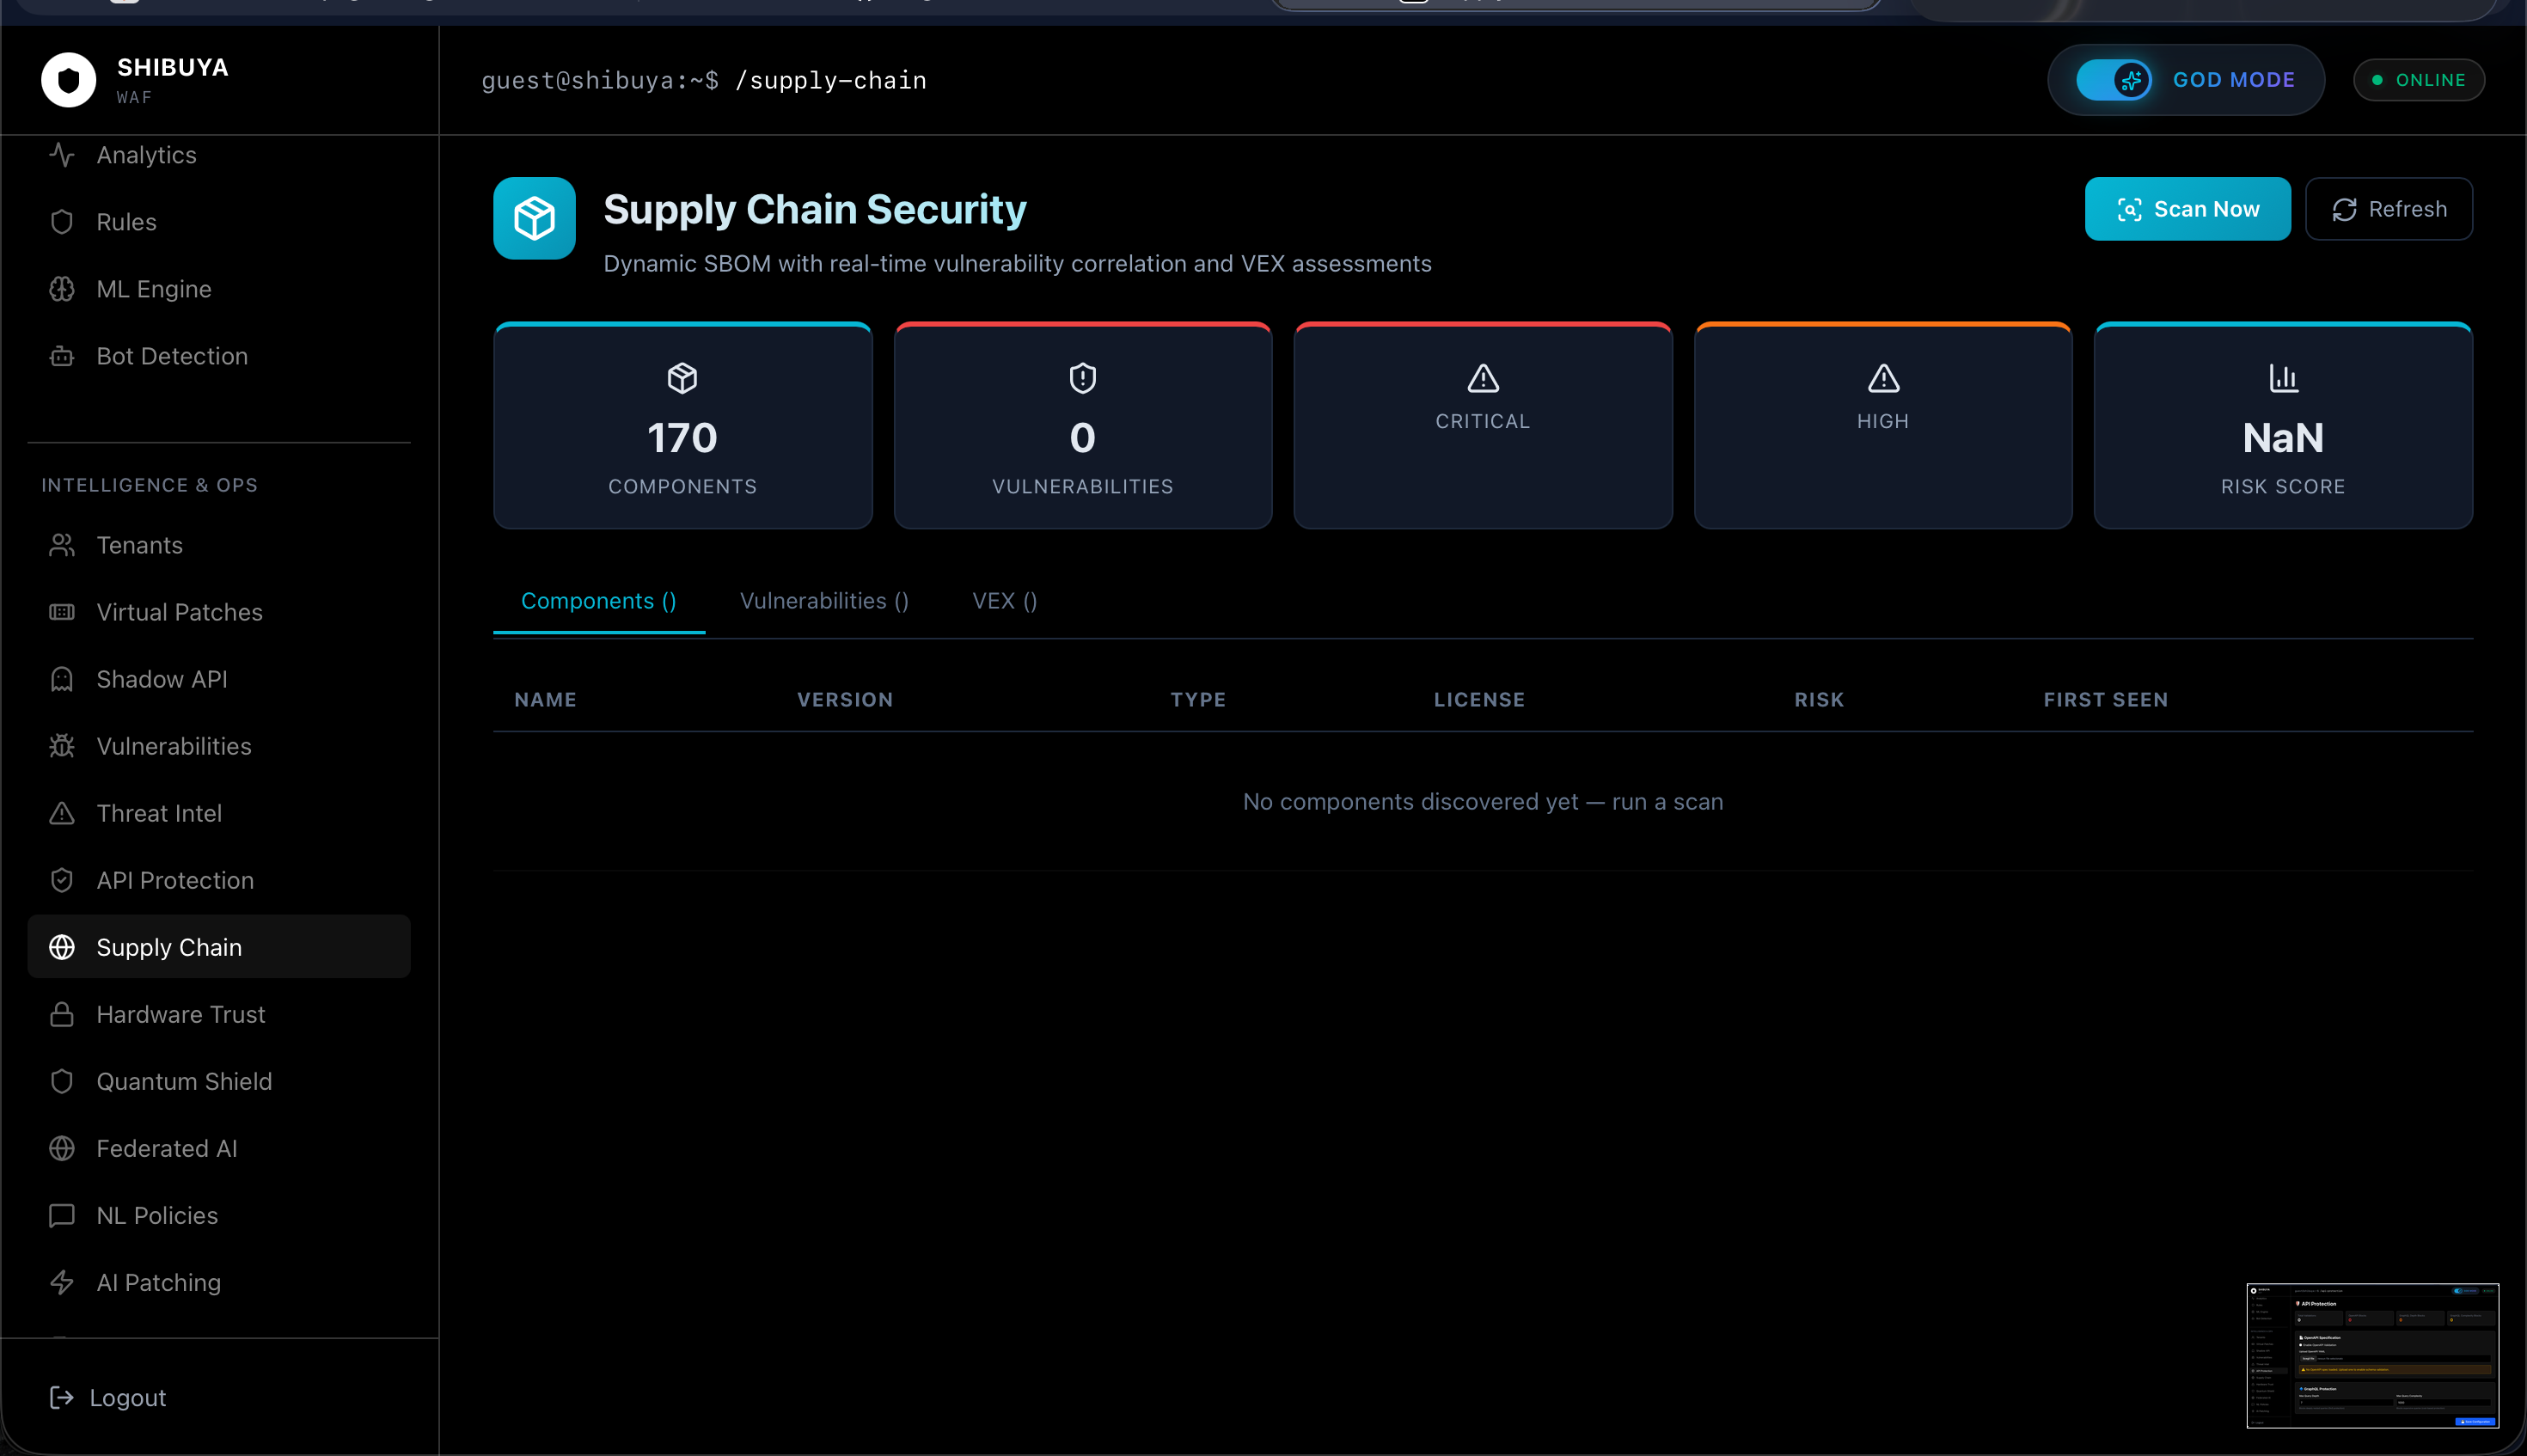Open Analytics from the sidebar
This screenshot has width=2527, height=1456.
point(146,155)
